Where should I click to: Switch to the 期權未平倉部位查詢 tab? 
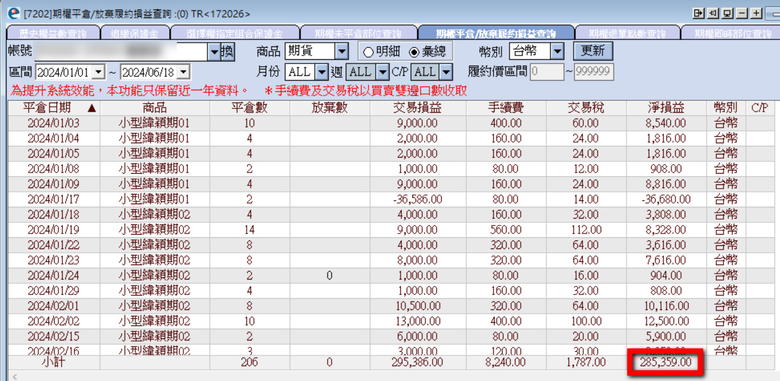pyautogui.click(x=358, y=34)
